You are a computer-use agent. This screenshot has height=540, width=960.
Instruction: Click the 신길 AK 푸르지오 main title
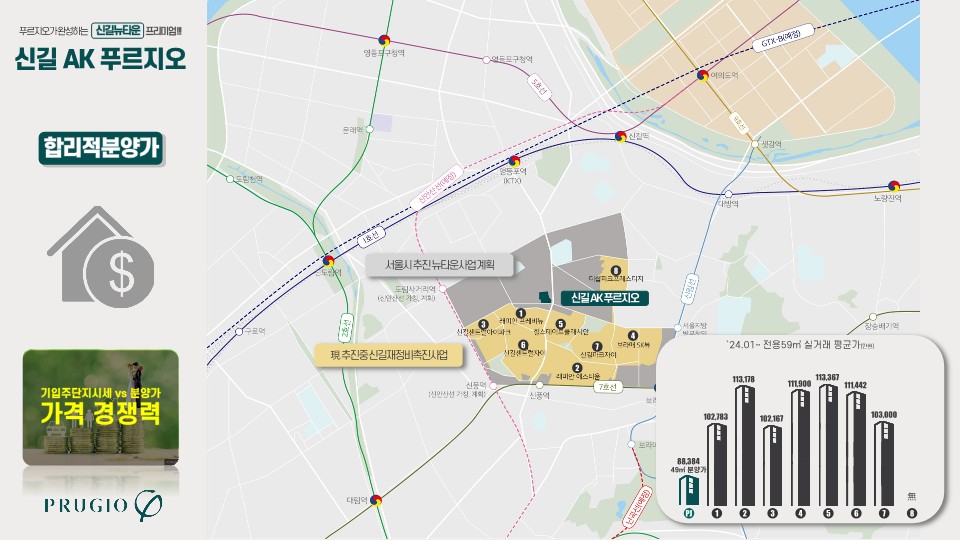coord(100,59)
